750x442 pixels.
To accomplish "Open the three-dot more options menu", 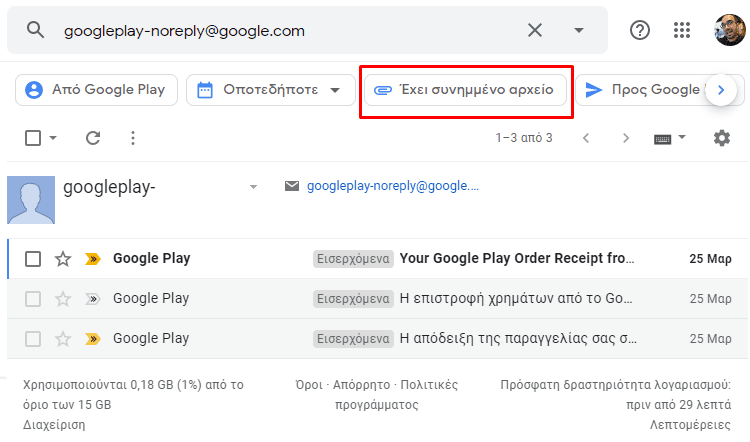I will 133,138.
